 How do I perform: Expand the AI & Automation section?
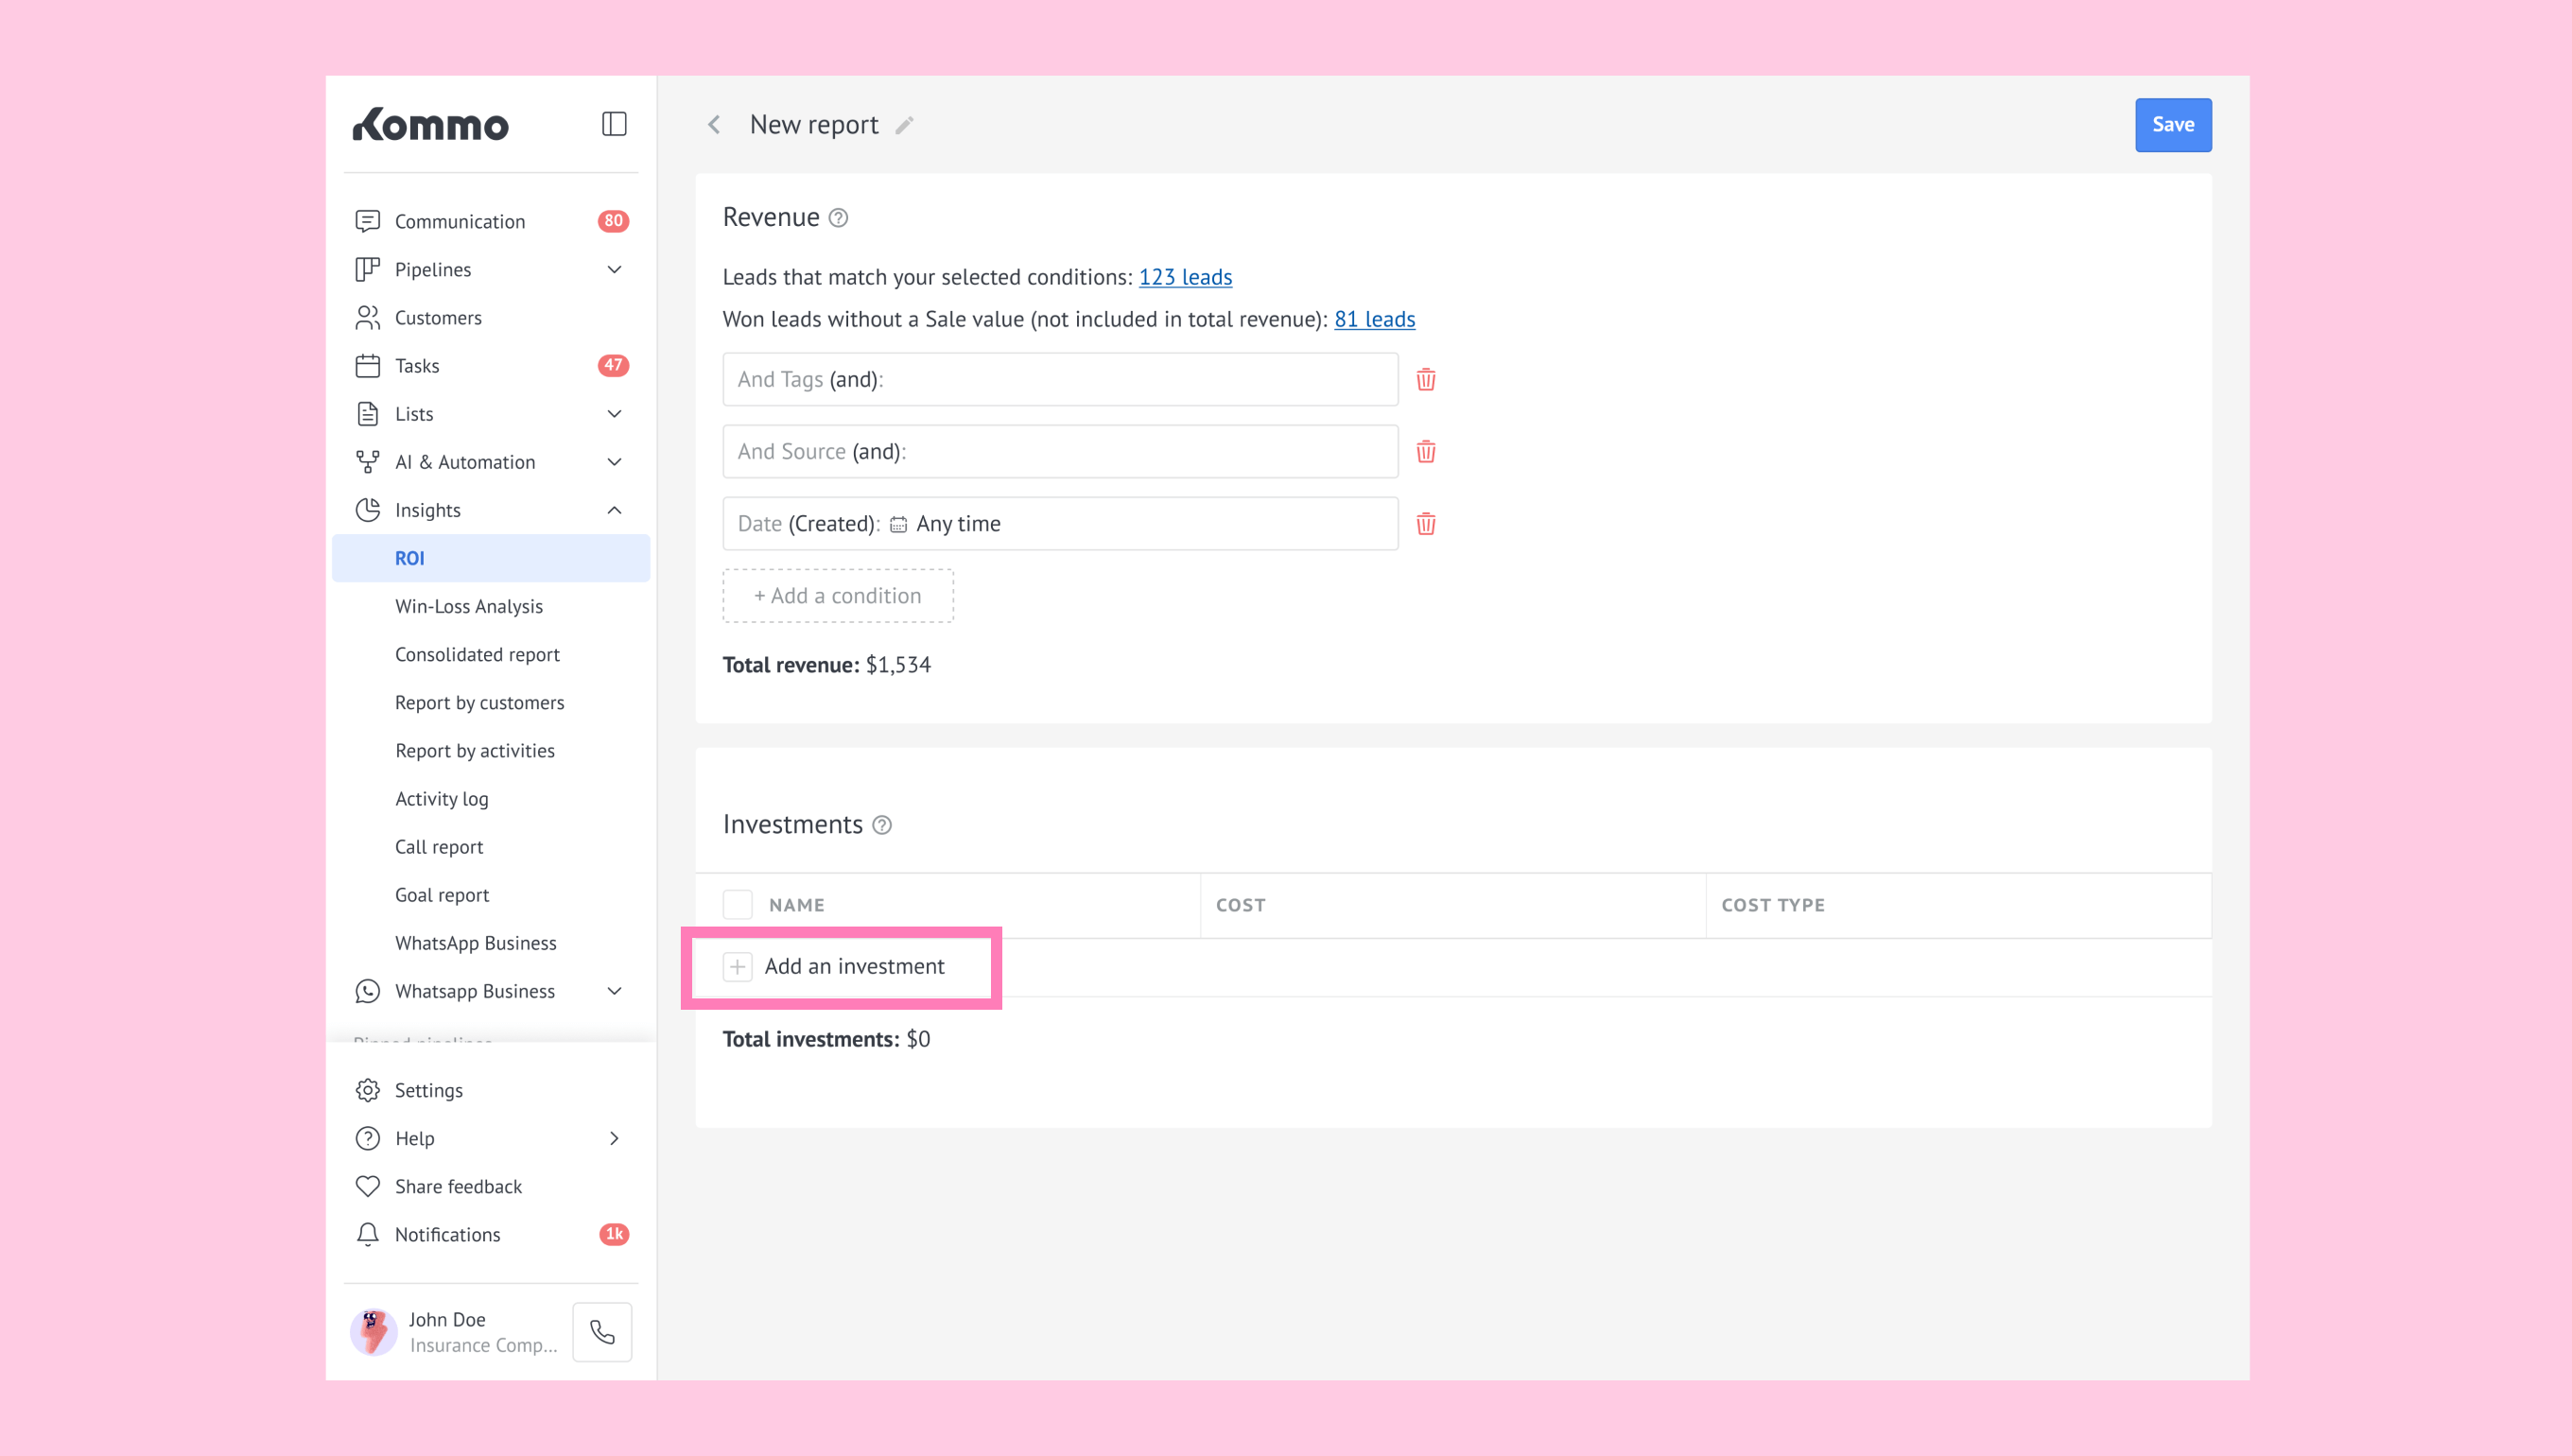pos(614,462)
